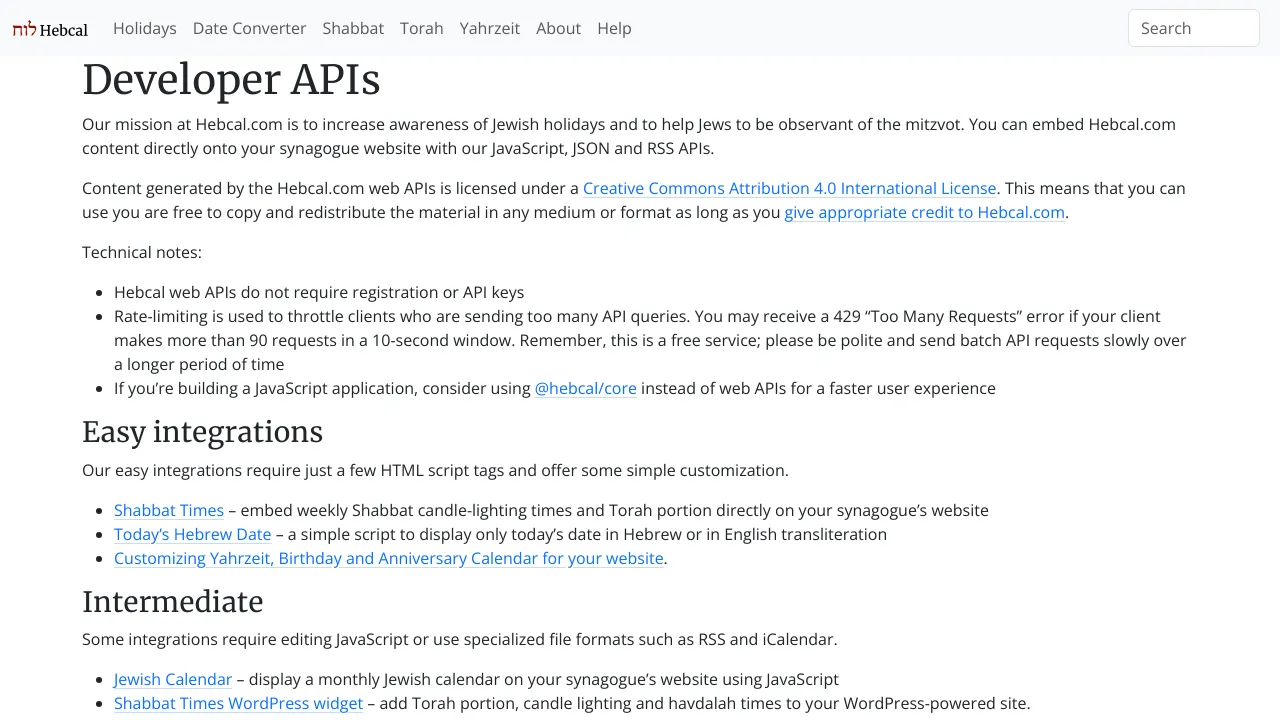This screenshot has width=1280, height=720.
Task: Follow the give appropriate credit to Hebcal.com link
Action: pos(925,212)
